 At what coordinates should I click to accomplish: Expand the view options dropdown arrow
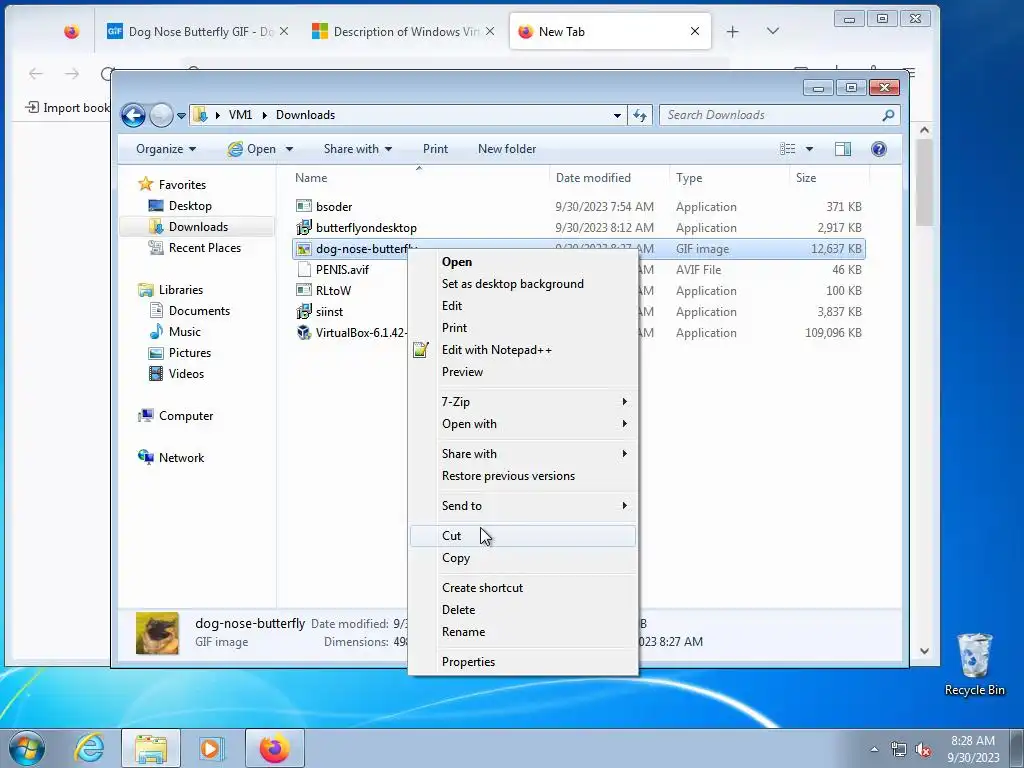point(809,149)
